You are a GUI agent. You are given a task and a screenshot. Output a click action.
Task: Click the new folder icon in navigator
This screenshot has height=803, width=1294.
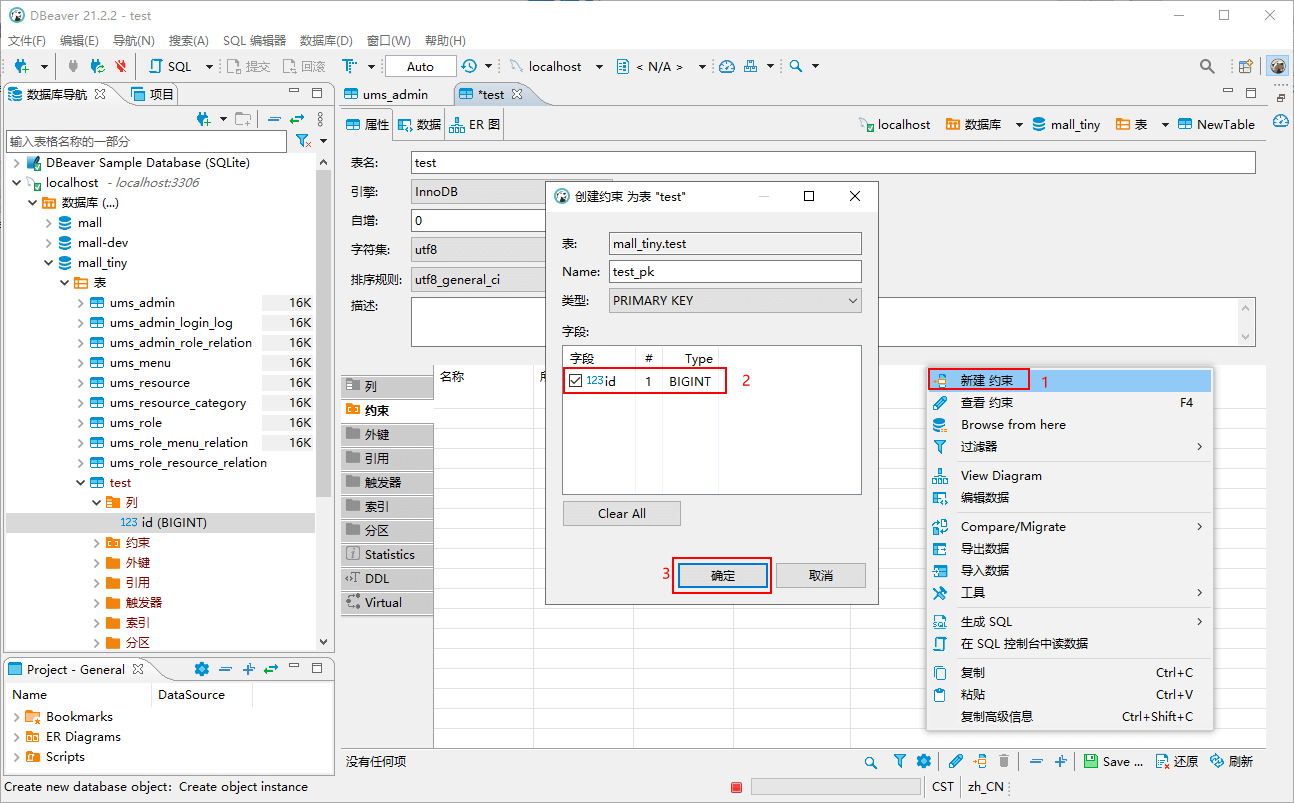(243, 119)
